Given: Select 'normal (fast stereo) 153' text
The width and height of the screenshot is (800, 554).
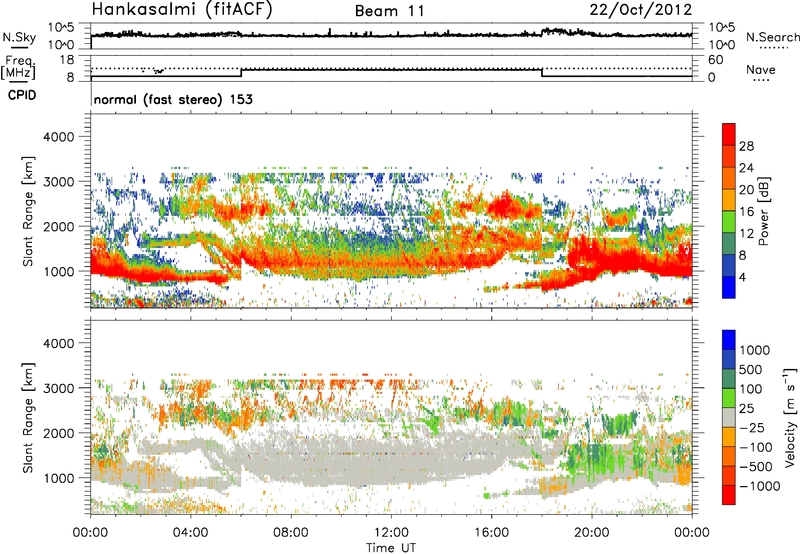Looking at the screenshot, I should click(x=173, y=100).
